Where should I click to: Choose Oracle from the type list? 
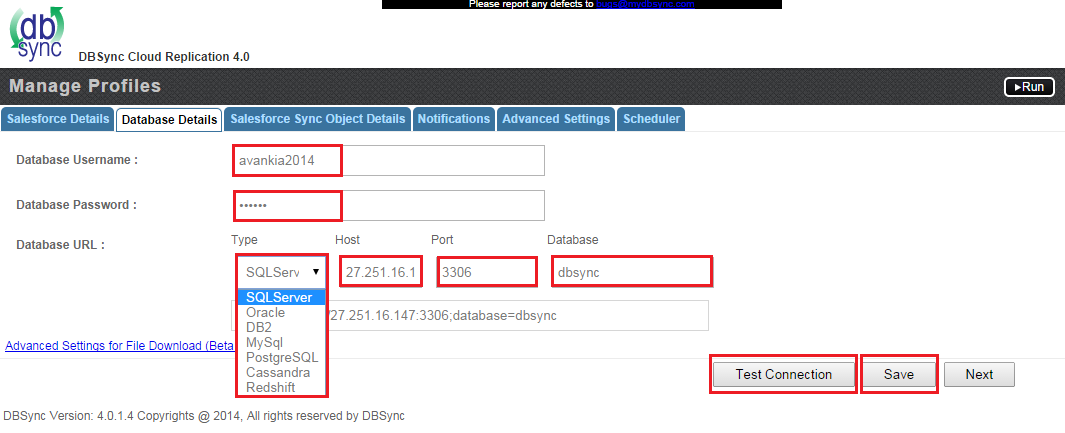266,313
